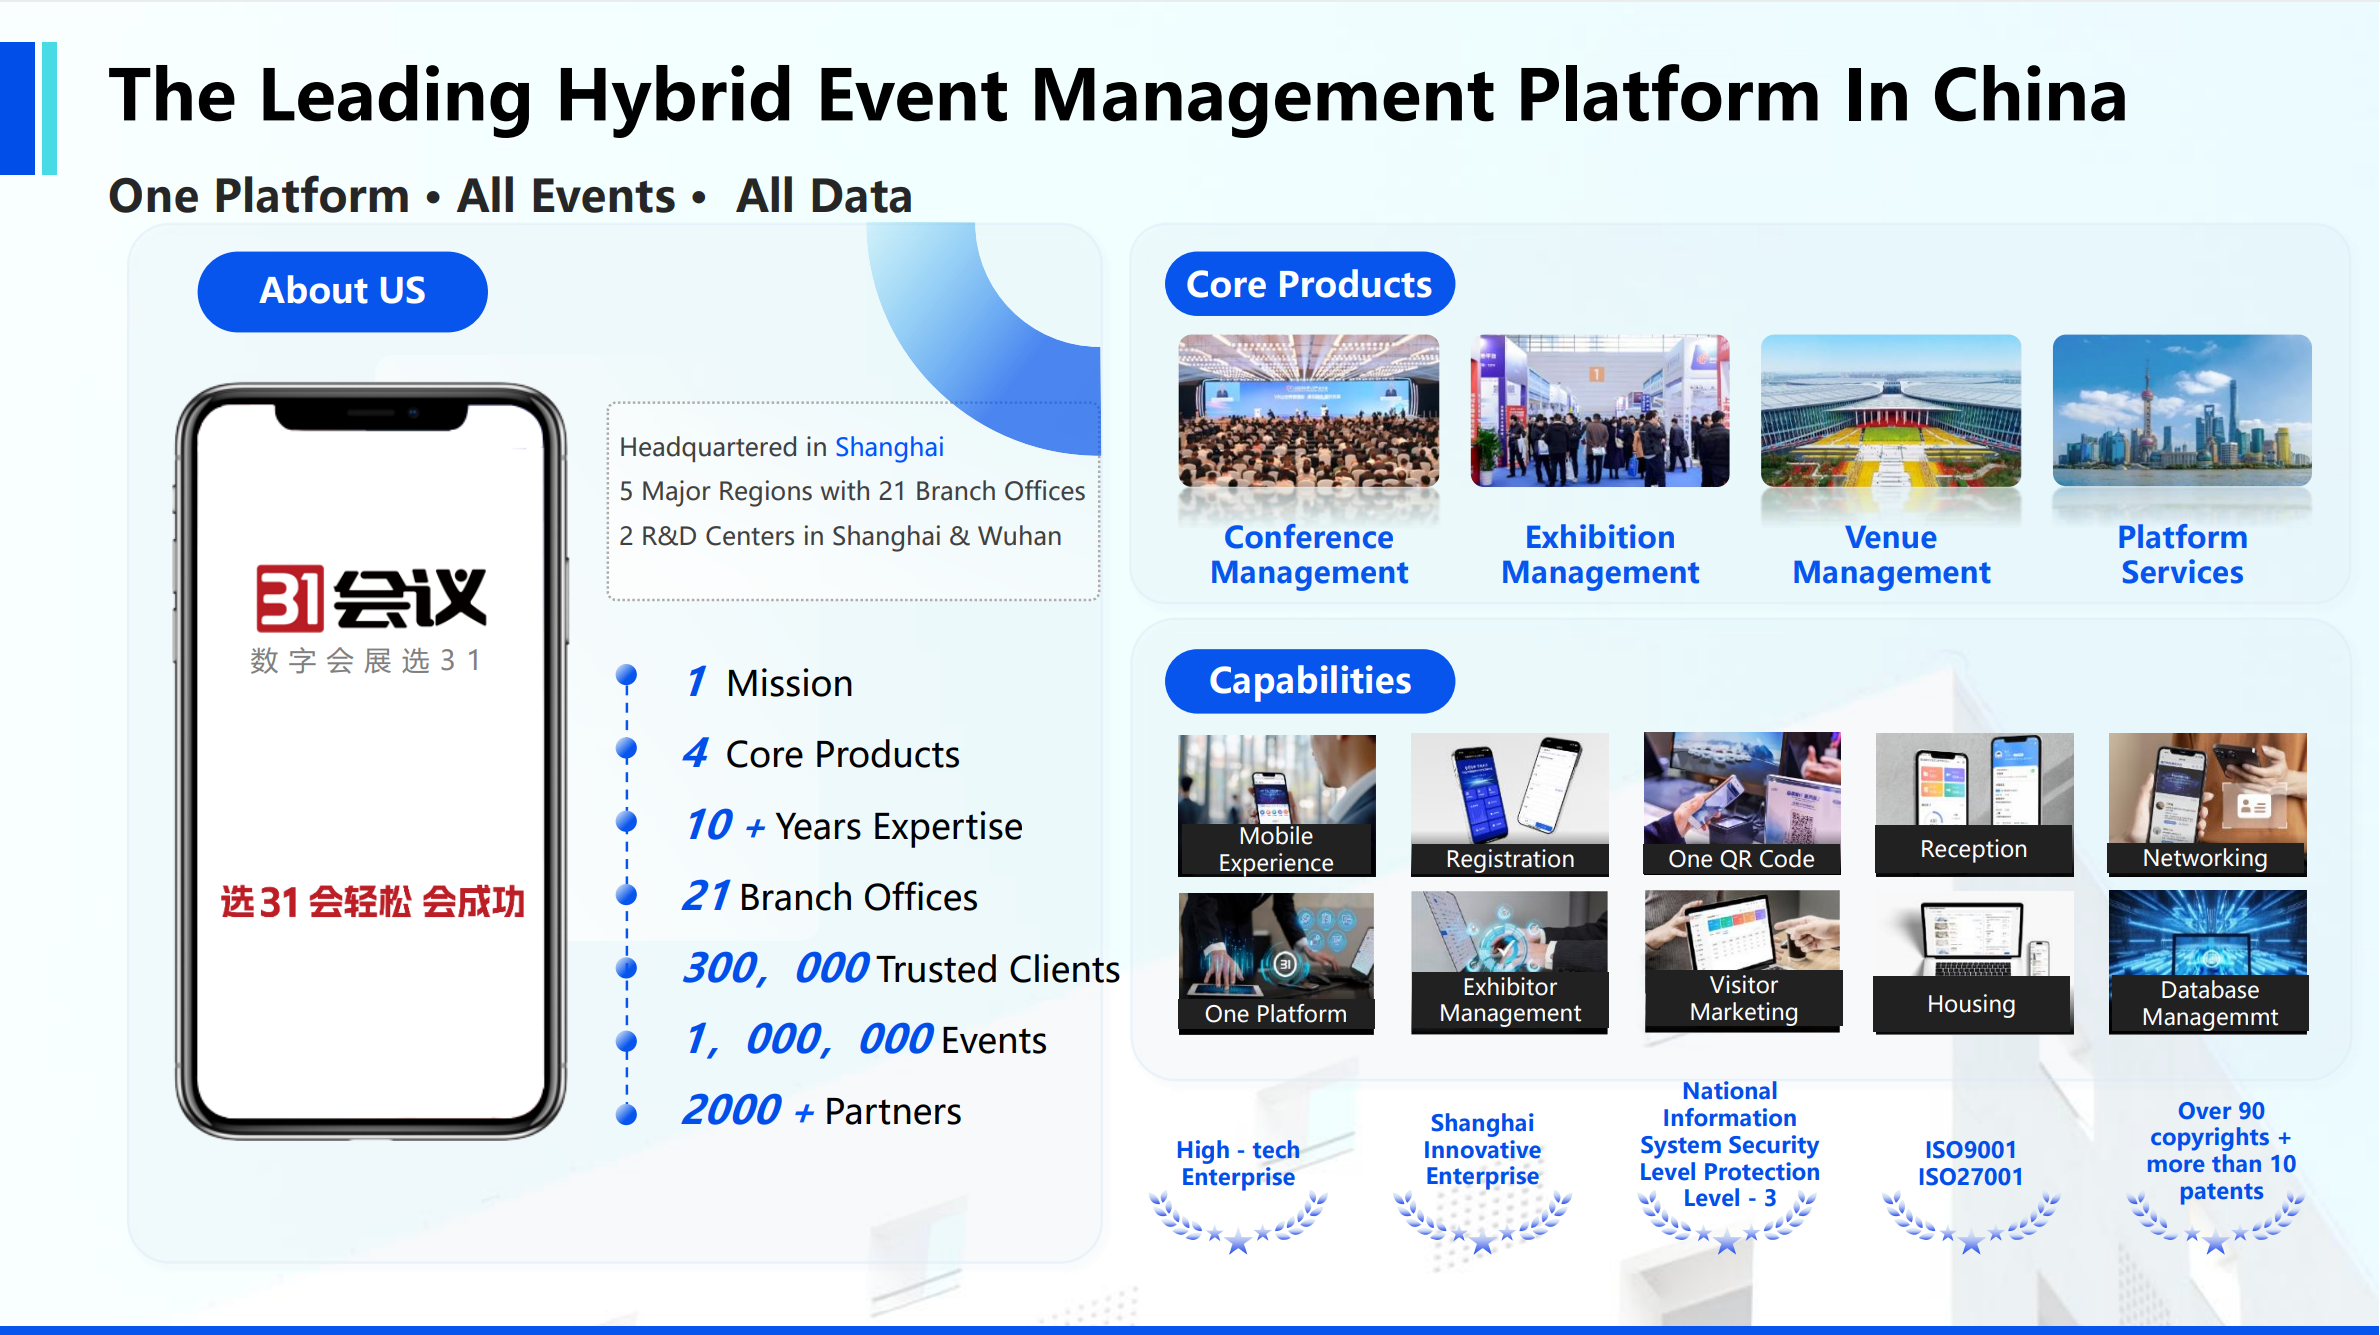Select the Registration capability image
Viewport: 2380px width, 1335px height.
coord(1509,805)
